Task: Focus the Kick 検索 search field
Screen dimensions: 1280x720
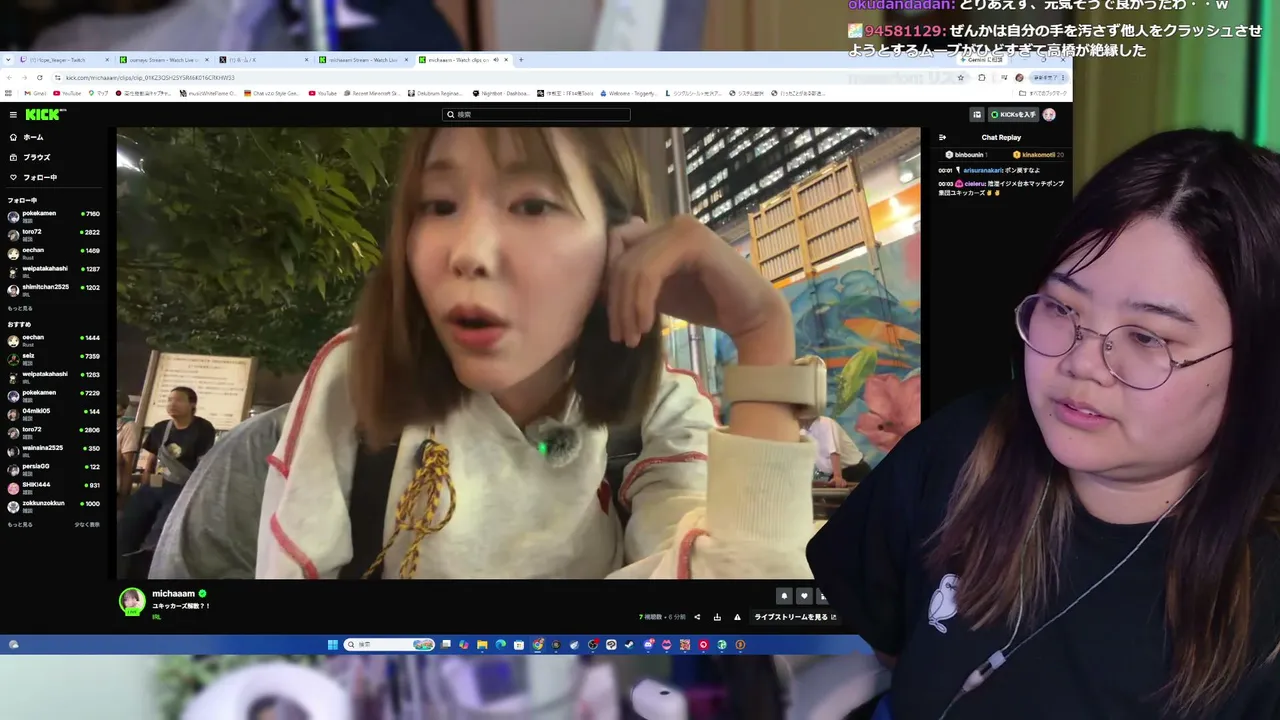Action: pyautogui.click(x=536, y=115)
